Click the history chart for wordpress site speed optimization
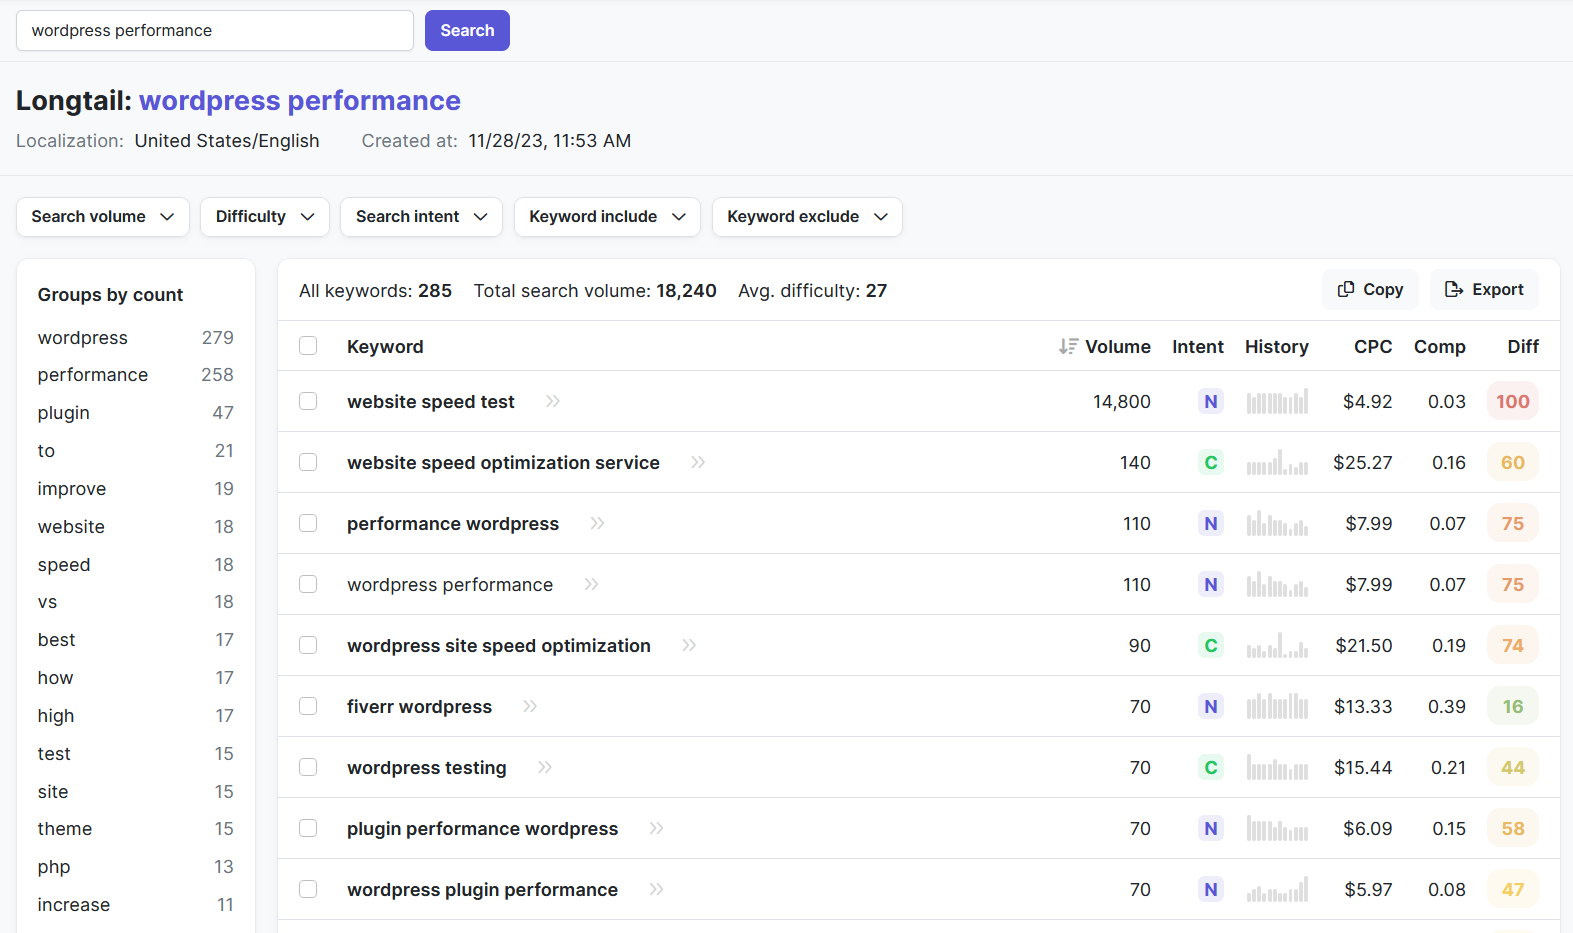Image resolution: width=1573 pixels, height=933 pixels. [1277, 646]
